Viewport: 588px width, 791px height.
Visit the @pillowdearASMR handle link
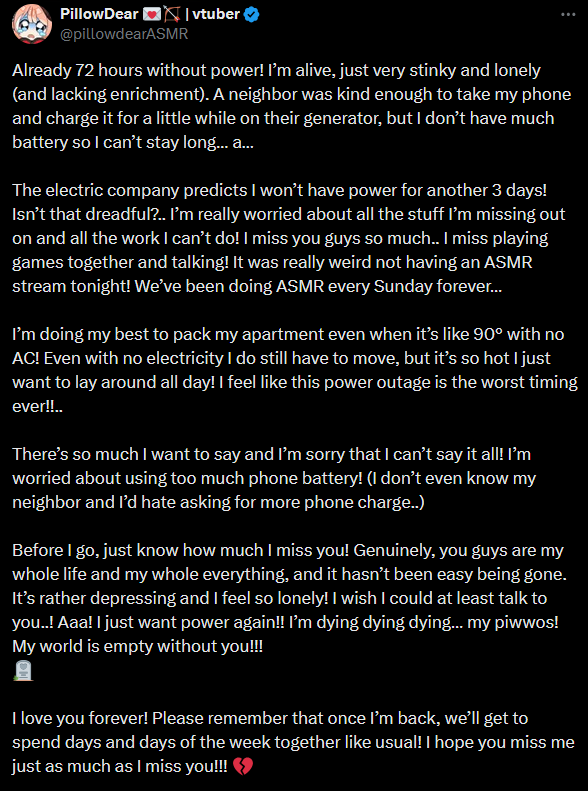point(124,34)
